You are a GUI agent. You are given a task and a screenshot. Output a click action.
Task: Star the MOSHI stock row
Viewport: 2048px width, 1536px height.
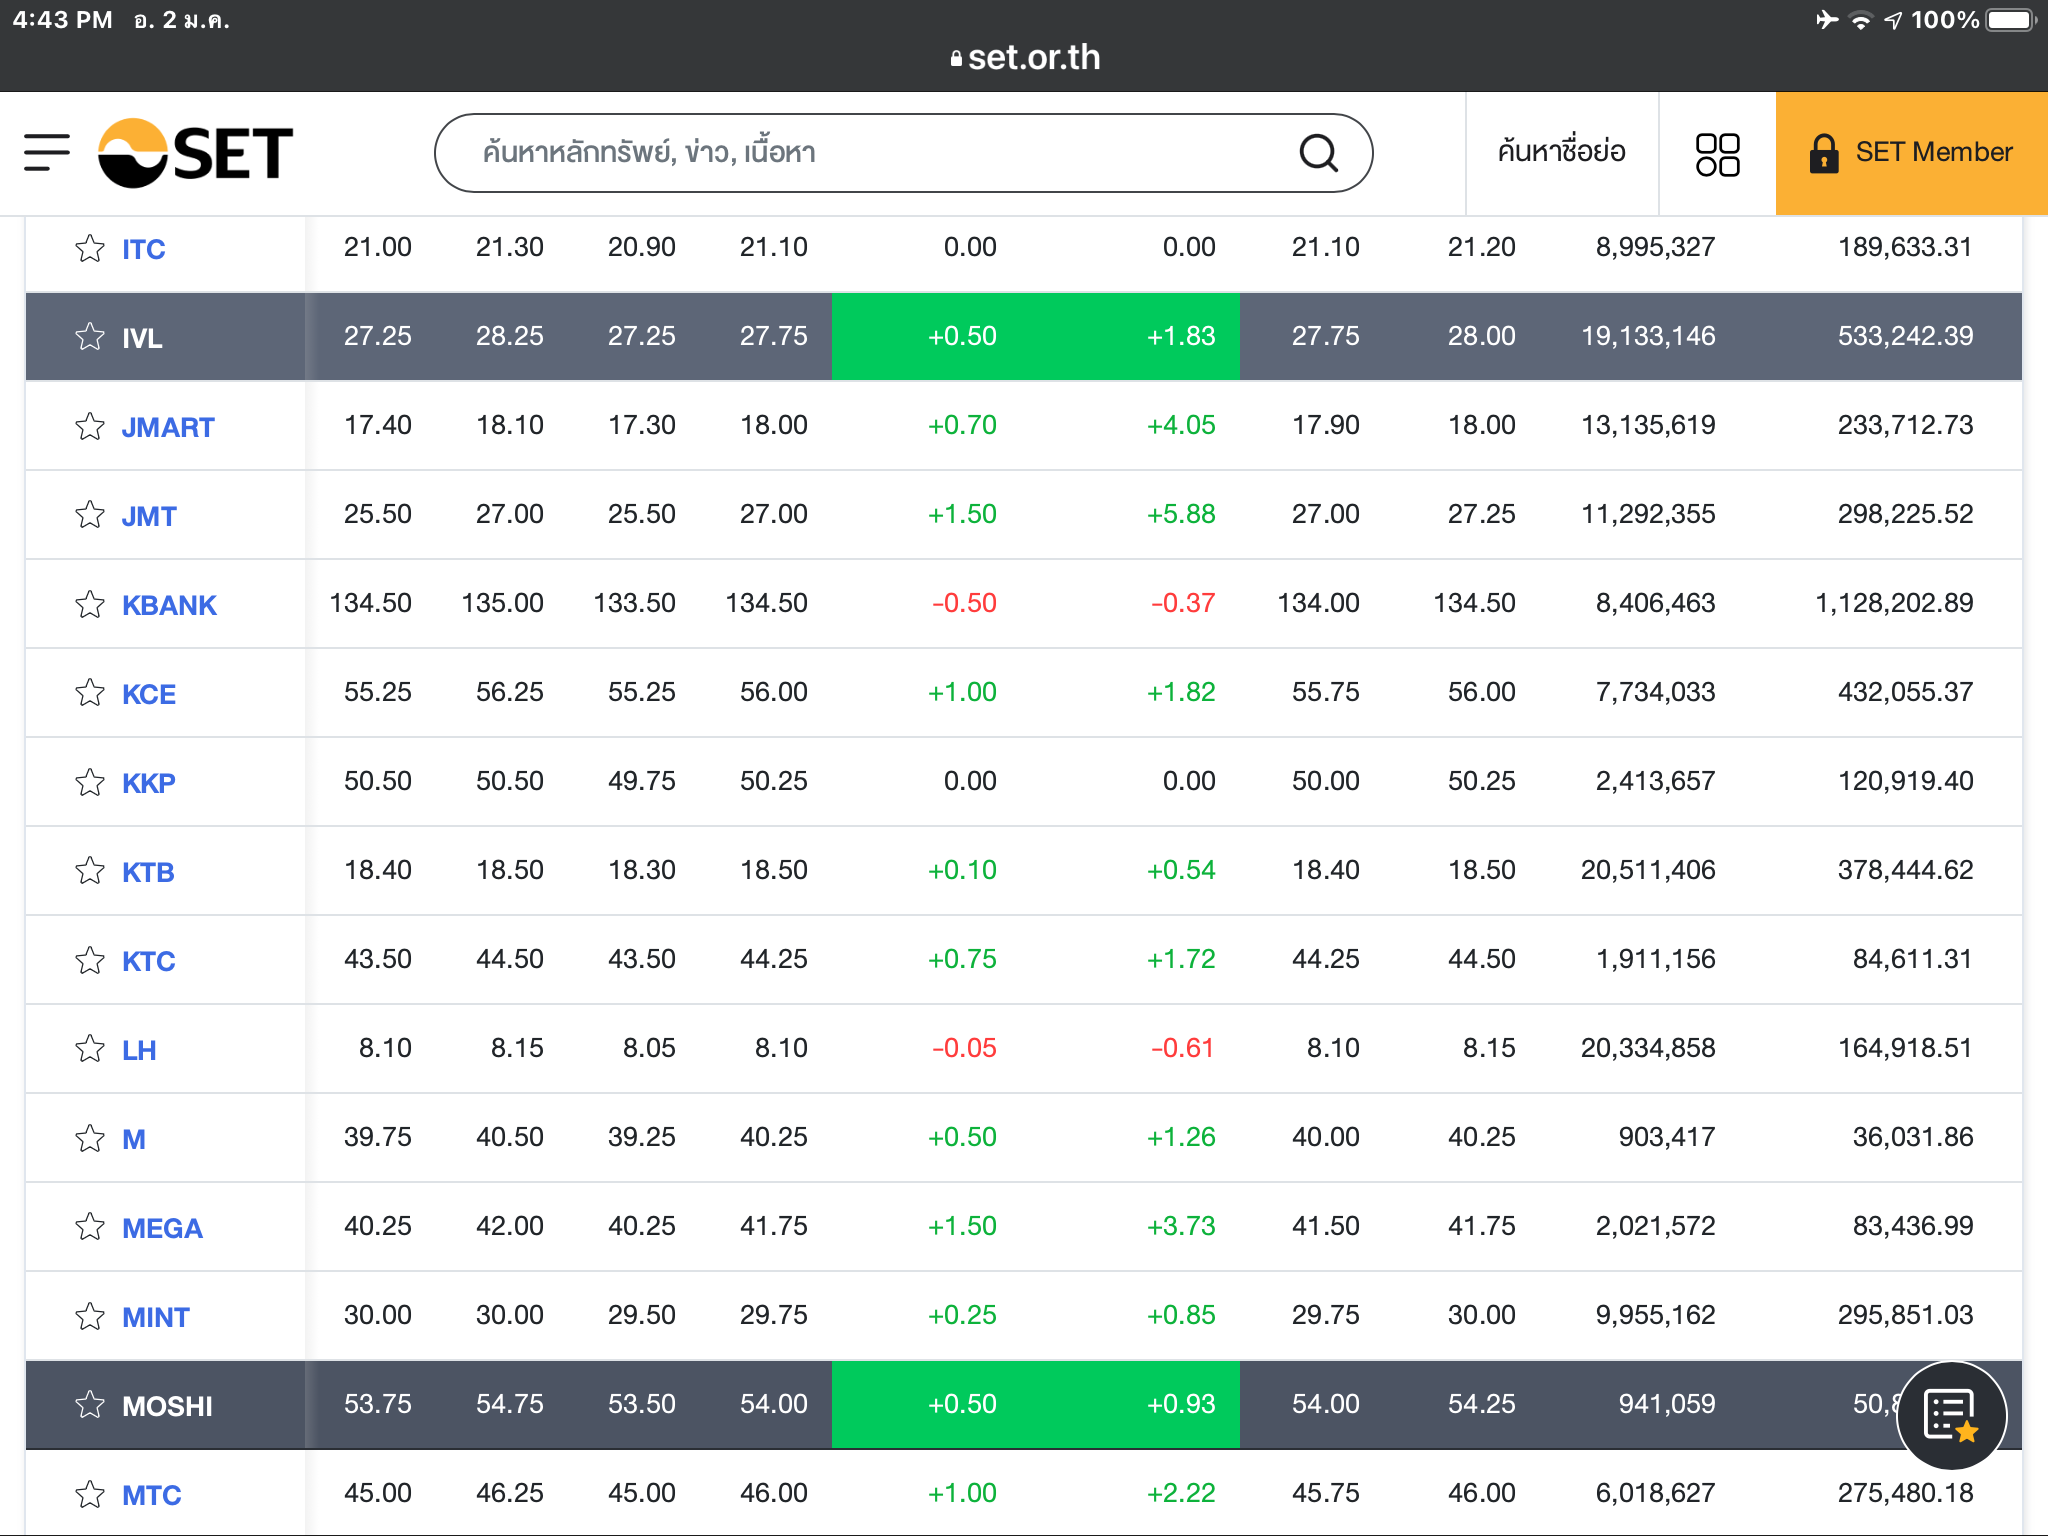tap(90, 1405)
